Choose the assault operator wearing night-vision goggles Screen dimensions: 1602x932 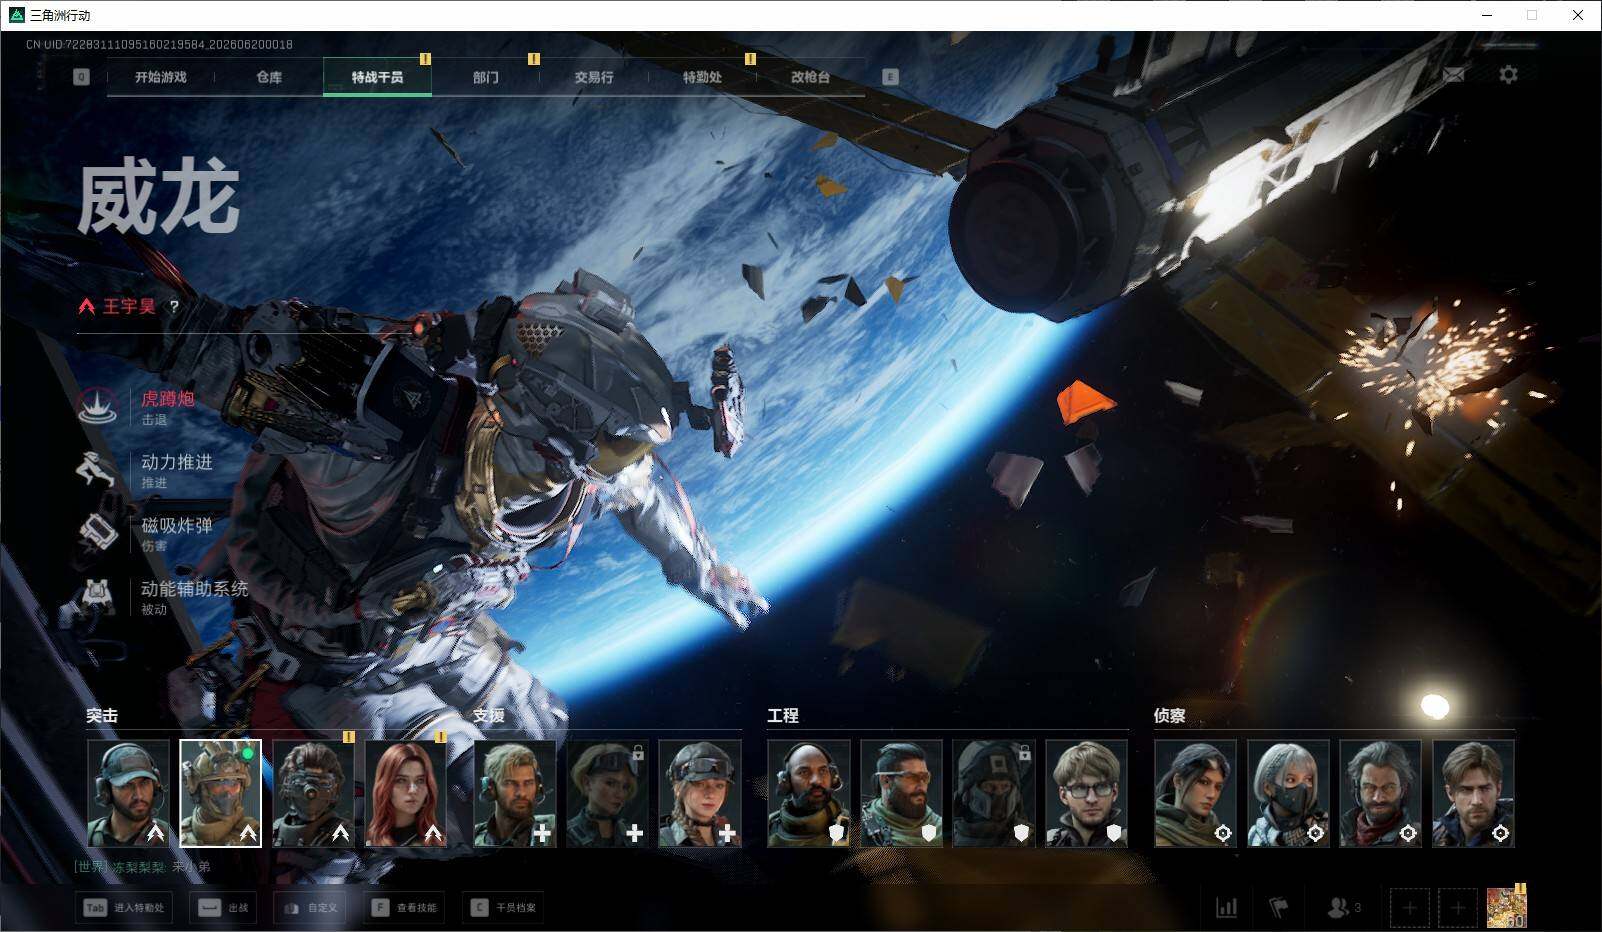tap(314, 793)
